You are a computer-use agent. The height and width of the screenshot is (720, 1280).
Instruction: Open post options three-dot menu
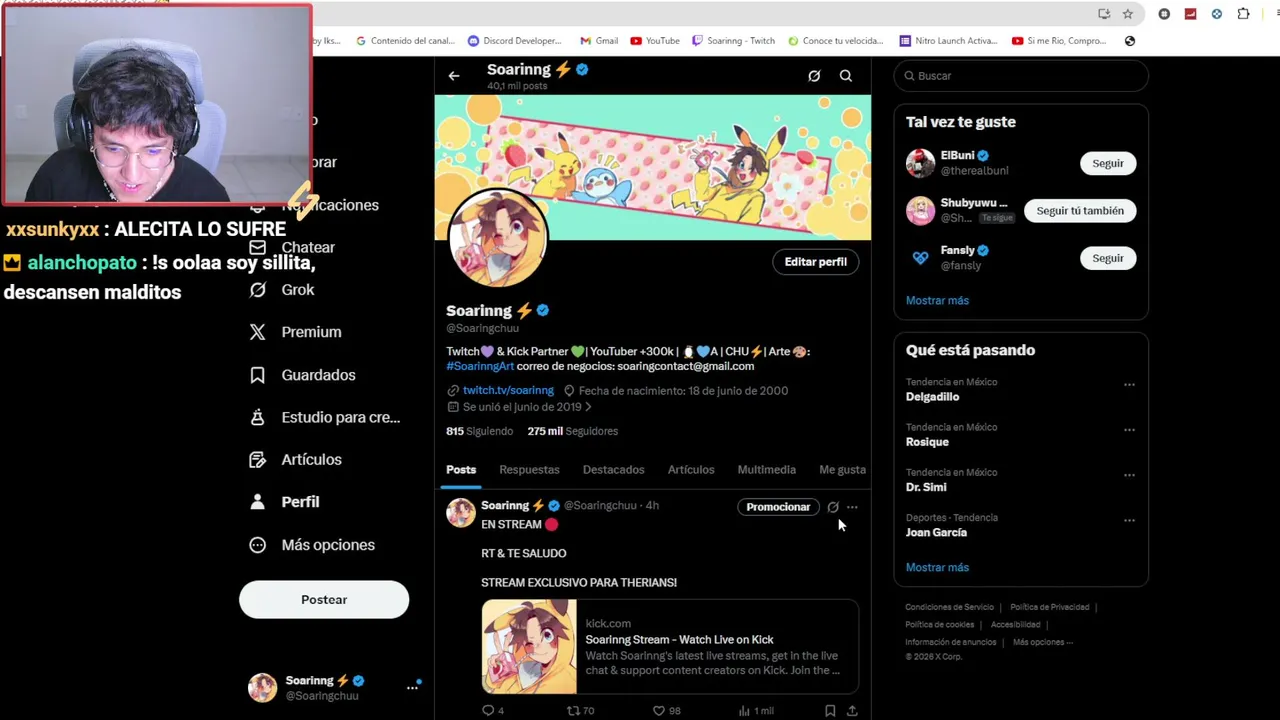pyautogui.click(x=852, y=507)
